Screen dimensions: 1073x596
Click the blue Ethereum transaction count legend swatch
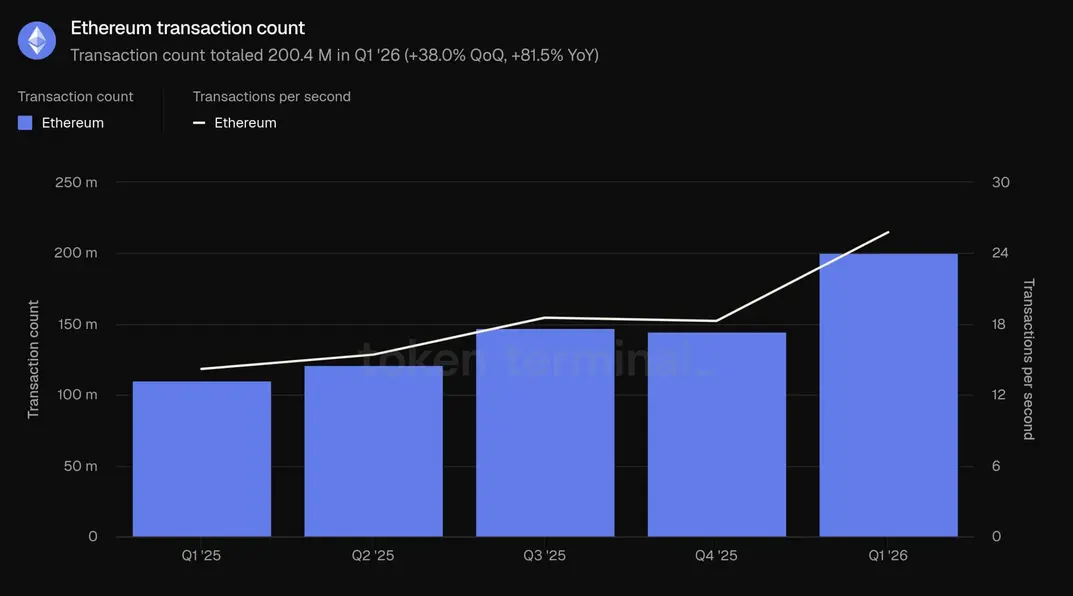pos(25,123)
